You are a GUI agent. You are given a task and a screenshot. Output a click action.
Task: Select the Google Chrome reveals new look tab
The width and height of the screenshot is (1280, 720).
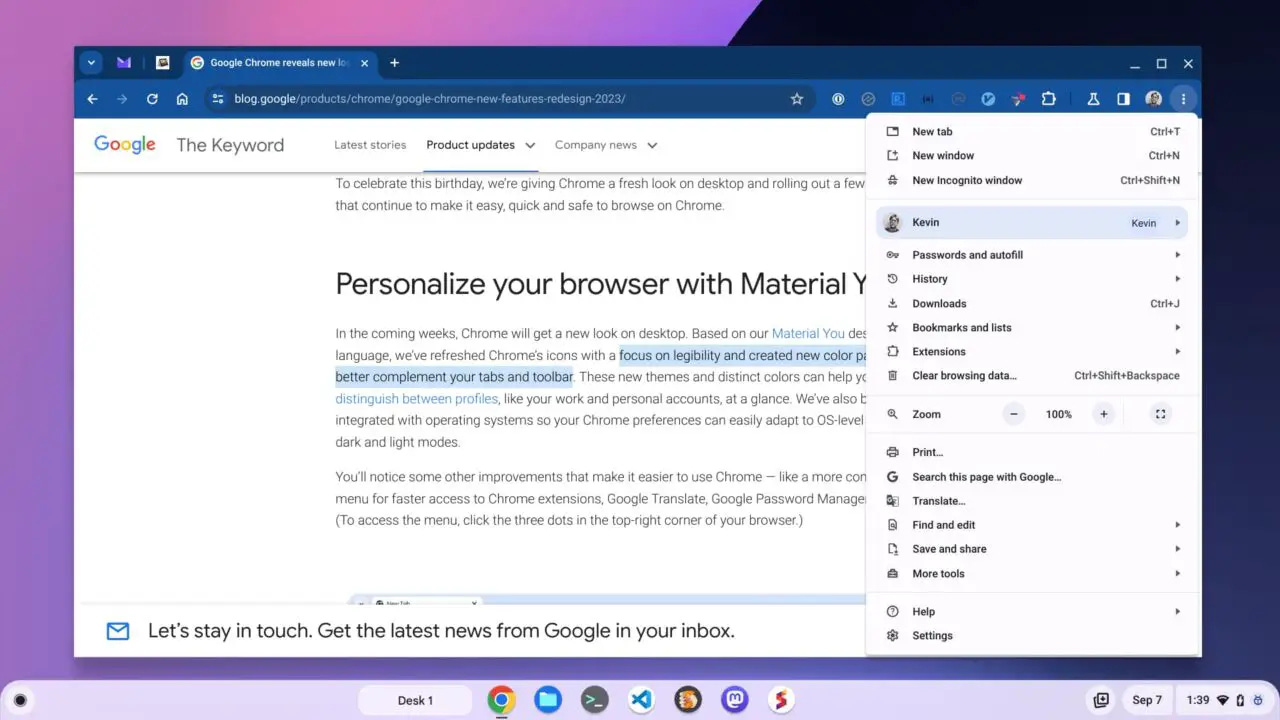[x=280, y=63]
